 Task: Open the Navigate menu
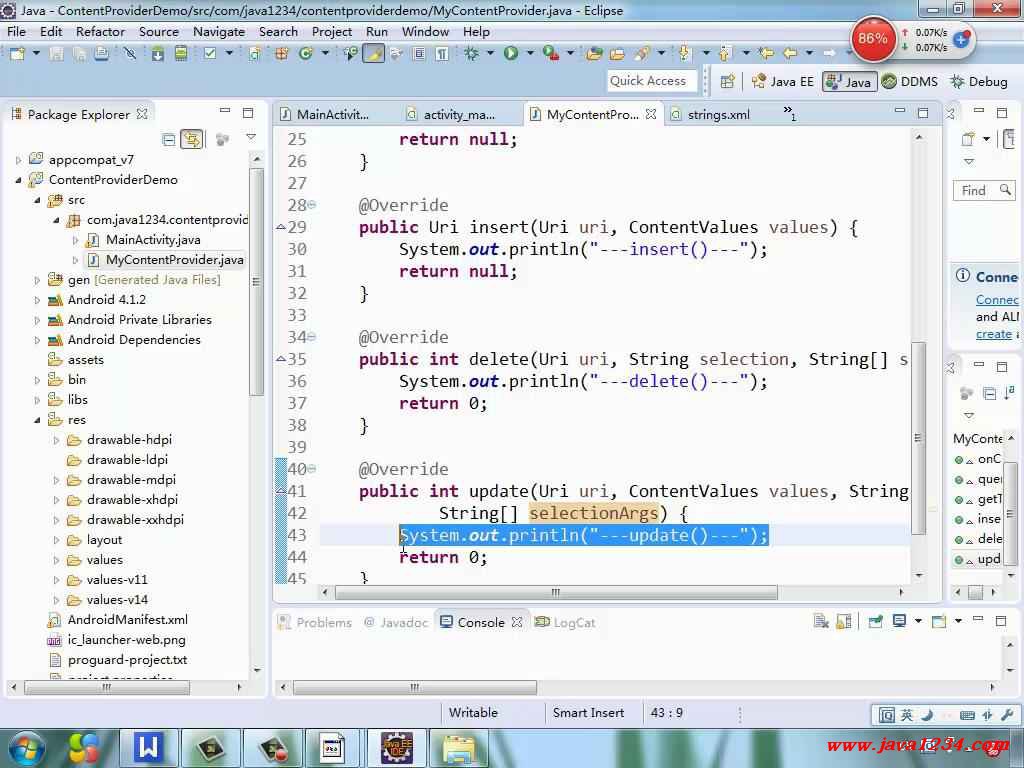coord(219,31)
